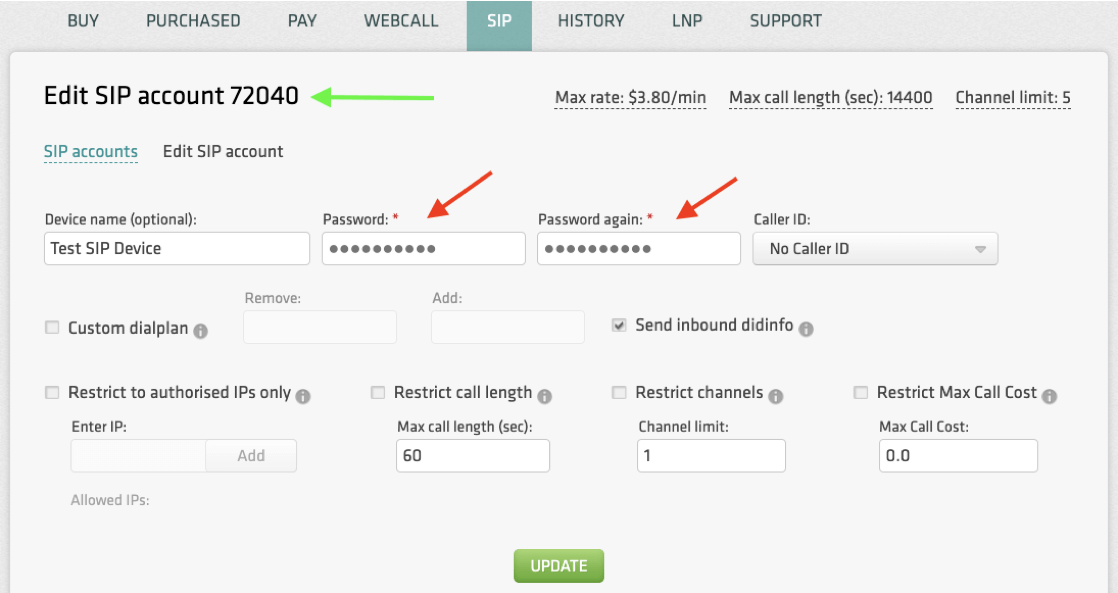This screenshot has height=593, width=1118.
Task: Toggle the Restrict channels checkbox
Action: (x=619, y=393)
